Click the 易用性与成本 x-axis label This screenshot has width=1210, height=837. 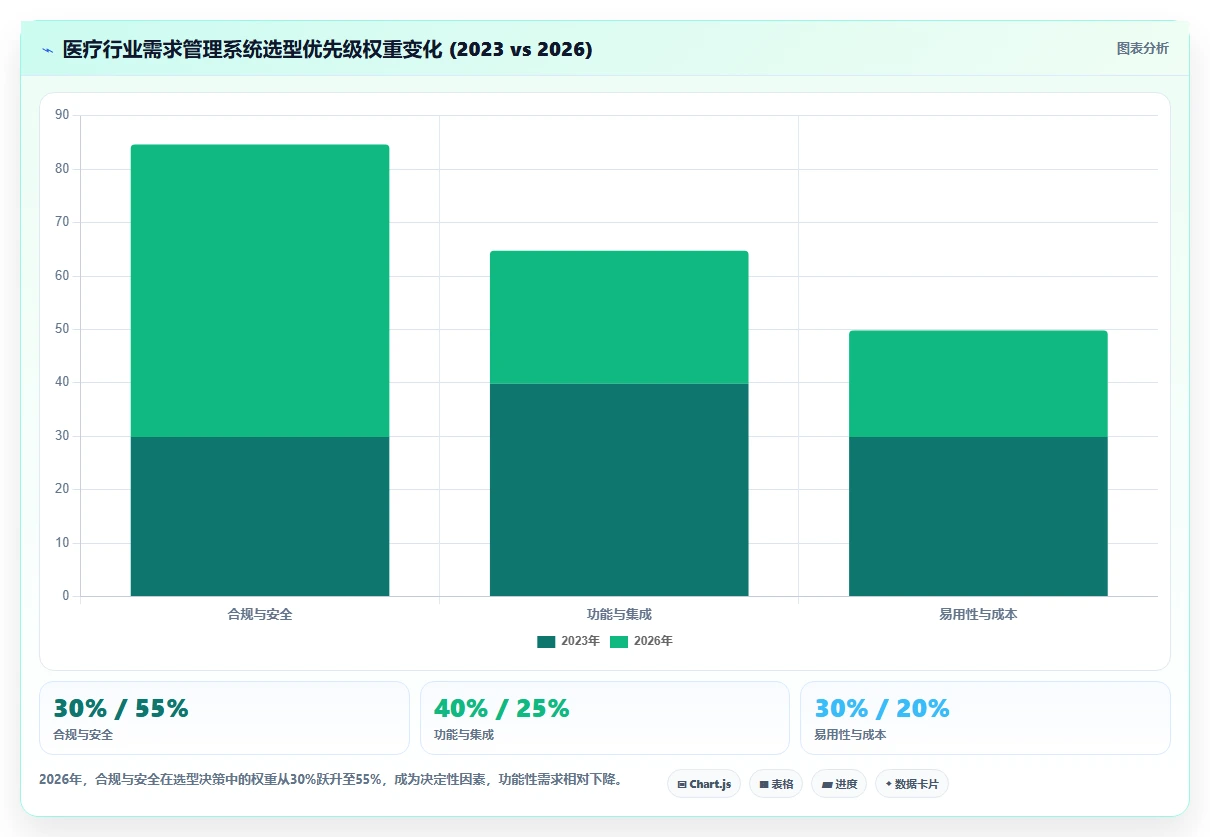[978, 615]
